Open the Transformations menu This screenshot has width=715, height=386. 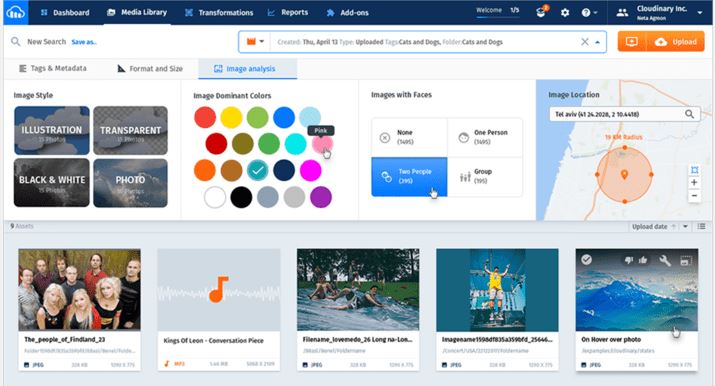tap(219, 13)
